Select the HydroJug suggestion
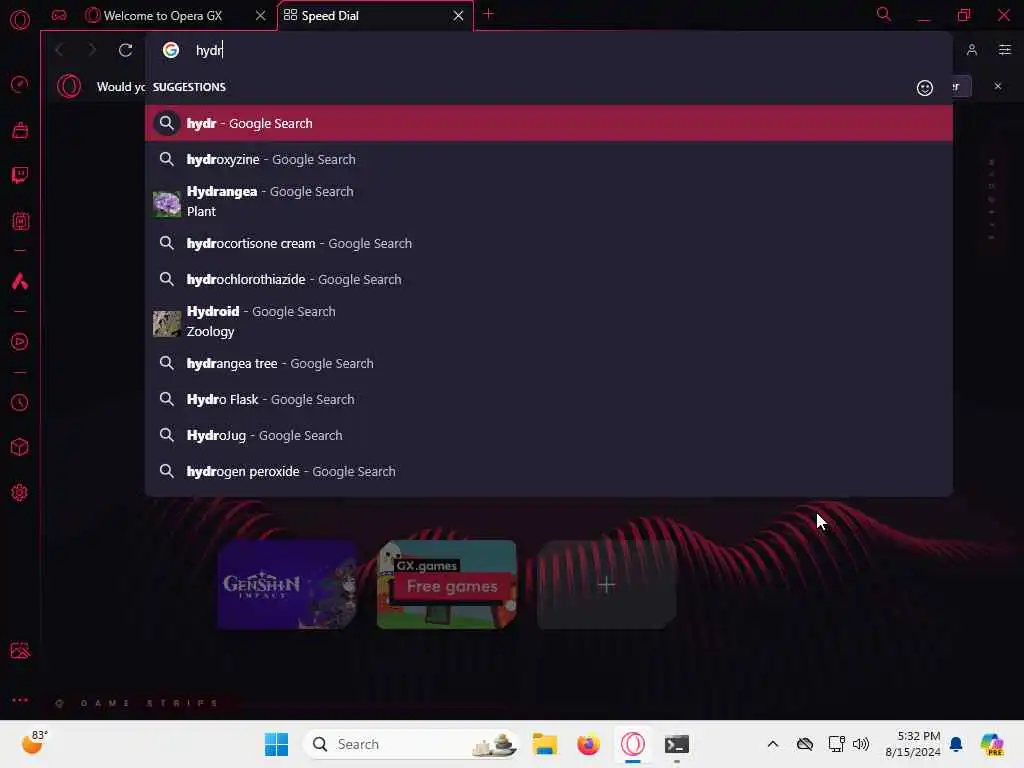The image size is (1024, 768). (549, 436)
